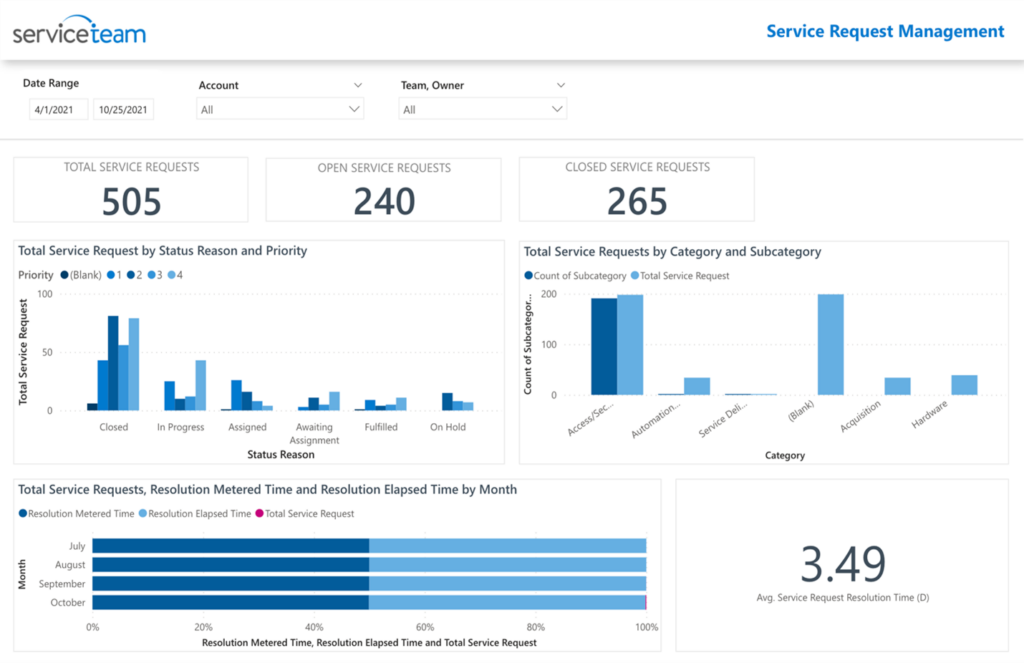Select the Open Service Requests card
This screenshot has height=663, width=1024.
[383, 189]
